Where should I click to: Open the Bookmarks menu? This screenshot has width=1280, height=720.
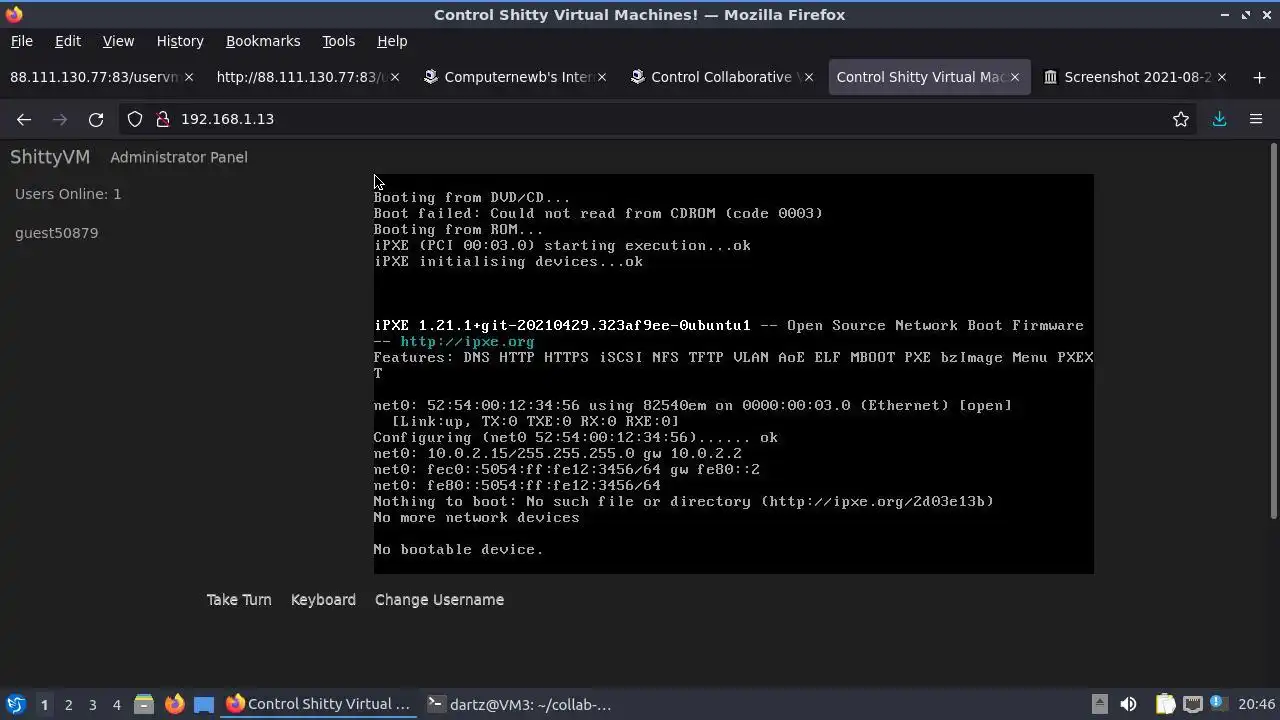tap(263, 41)
